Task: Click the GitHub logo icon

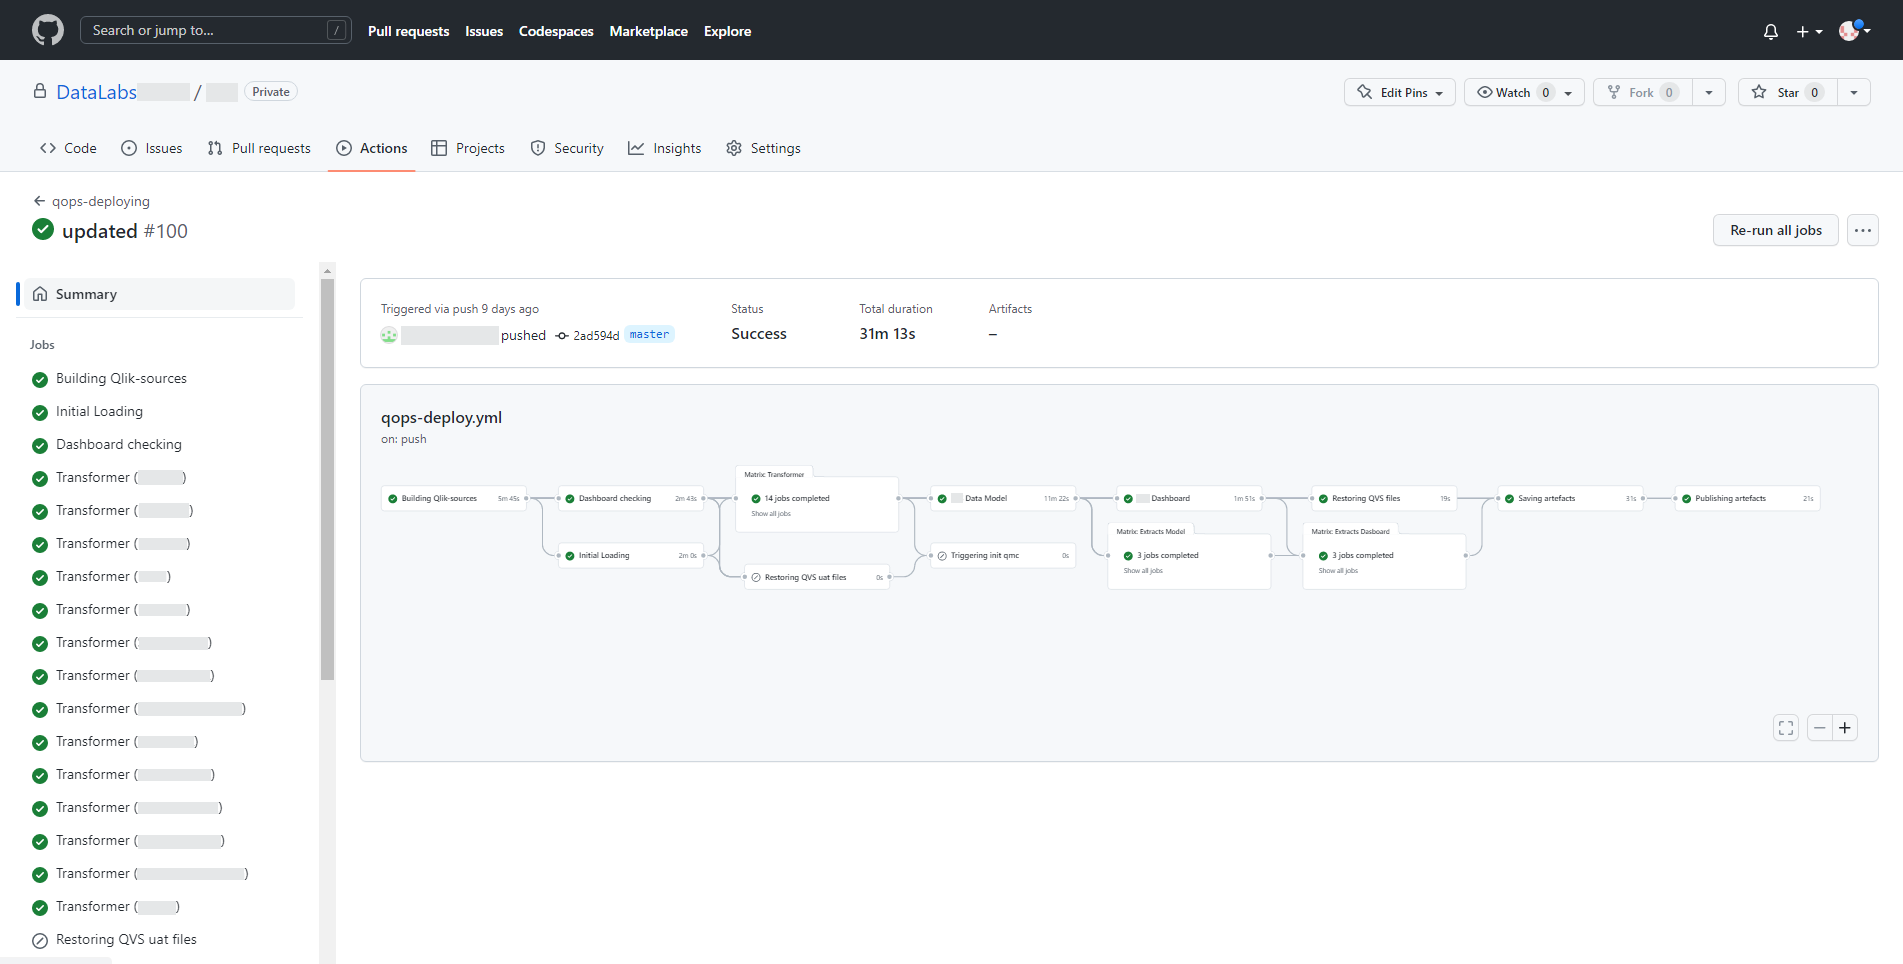Action: (x=47, y=30)
